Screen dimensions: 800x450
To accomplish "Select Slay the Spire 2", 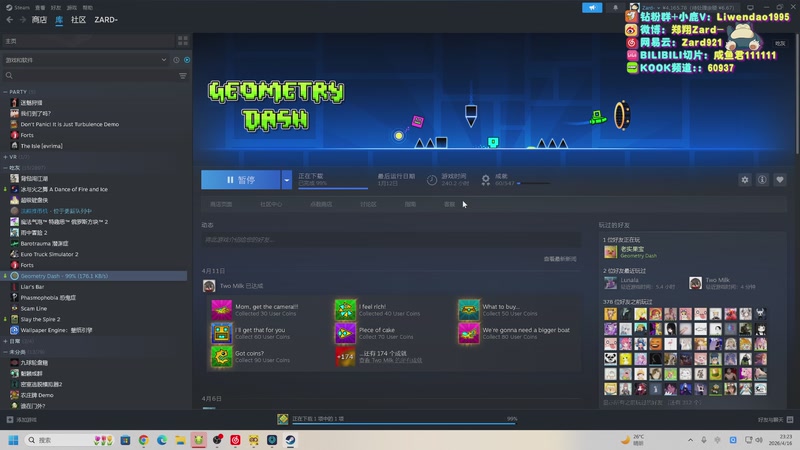I will (x=40, y=319).
